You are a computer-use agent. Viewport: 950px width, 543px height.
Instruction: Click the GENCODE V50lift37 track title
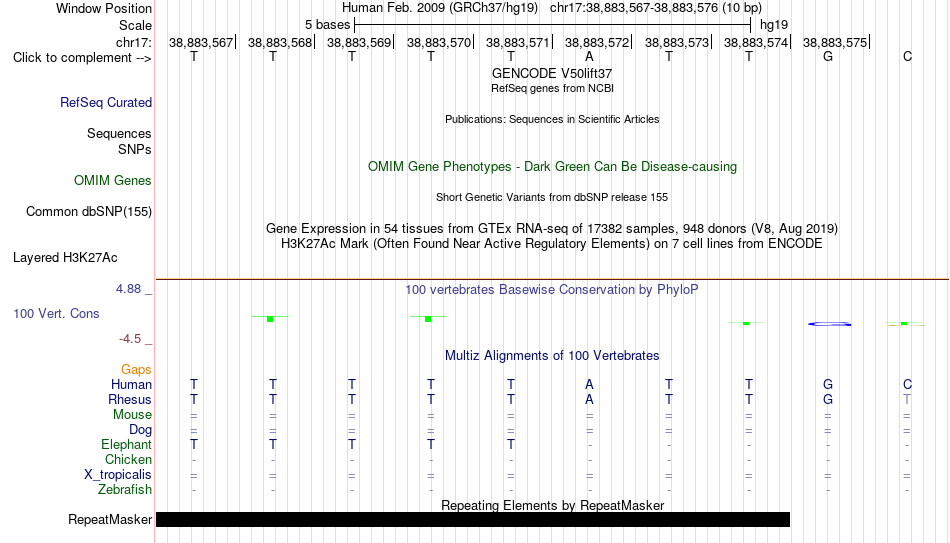(x=552, y=73)
